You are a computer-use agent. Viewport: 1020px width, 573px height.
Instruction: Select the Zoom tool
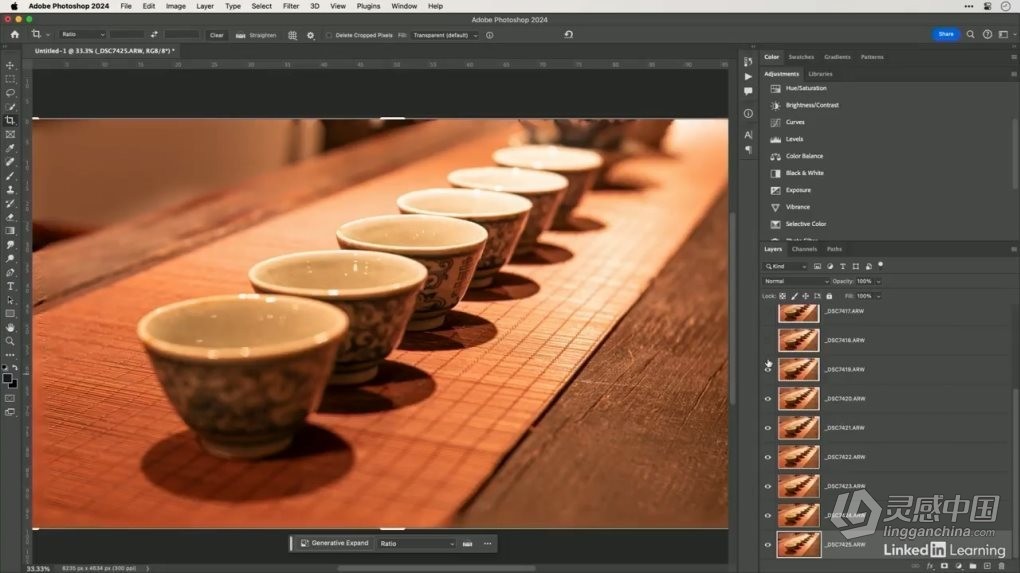pos(10,341)
